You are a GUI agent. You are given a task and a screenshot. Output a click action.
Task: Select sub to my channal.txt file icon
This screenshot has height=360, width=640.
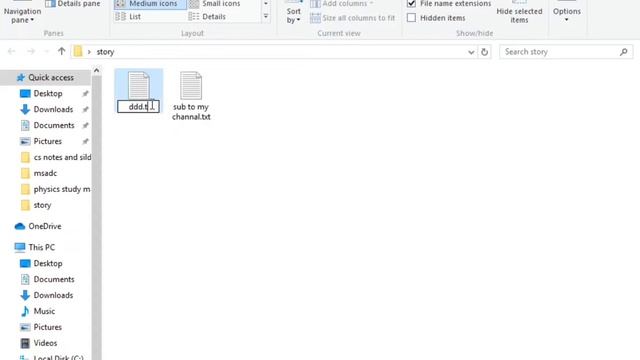tap(191, 85)
